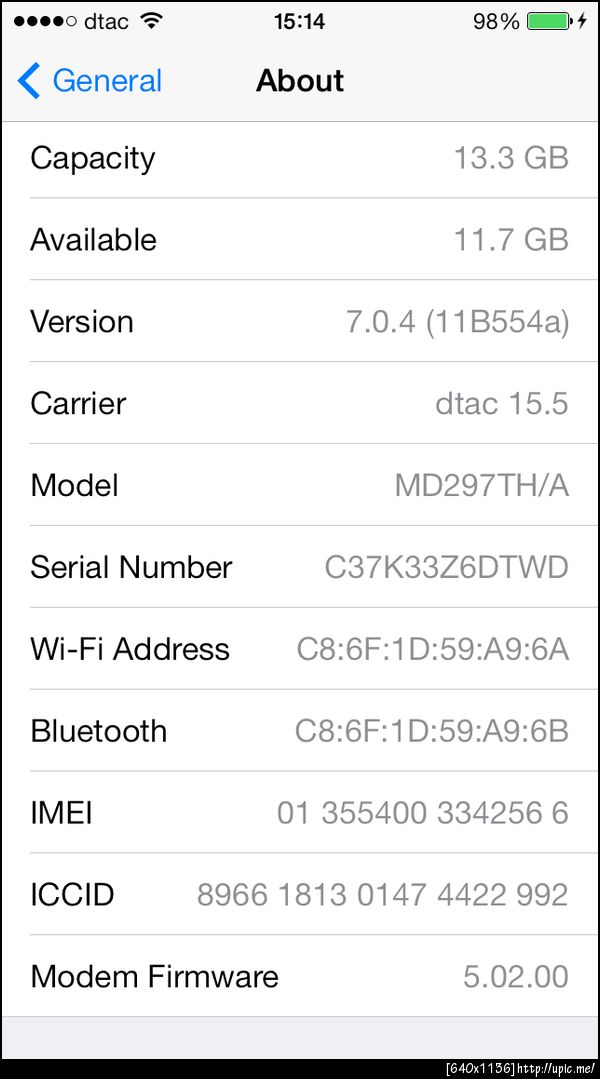The image size is (600, 1079).
Task: Tap the 15:14 status bar clock
Action: click(x=299, y=21)
